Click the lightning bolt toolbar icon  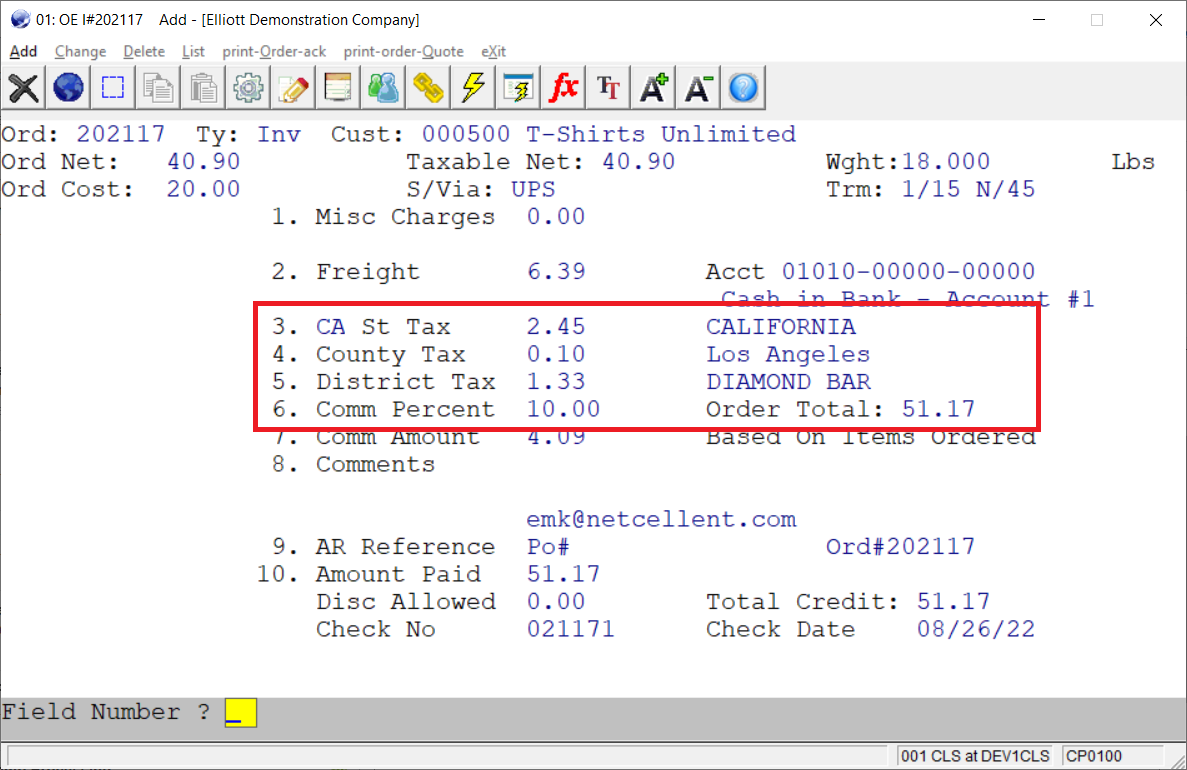pyautogui.click(x=473, y=88)
